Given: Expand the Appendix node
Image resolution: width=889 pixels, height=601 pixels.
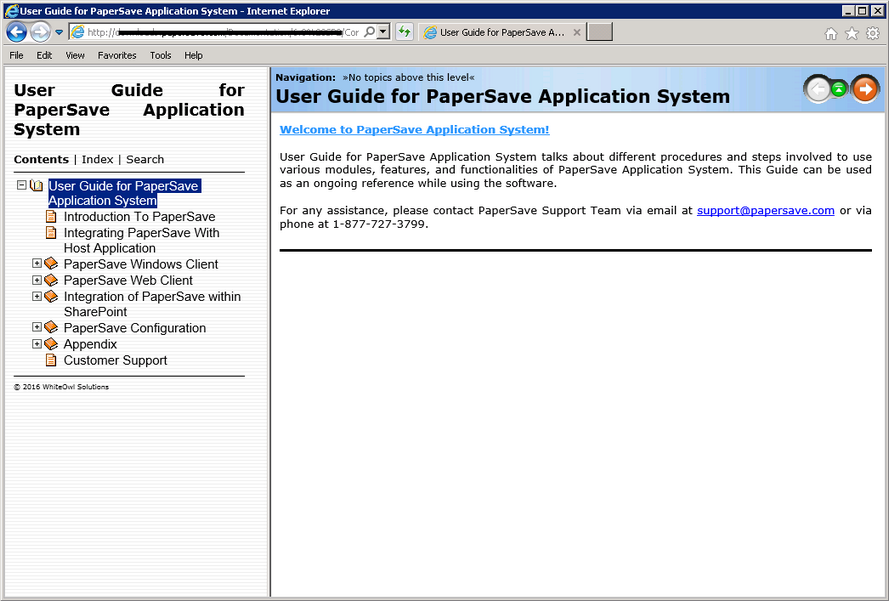Looking at the screenshot, I should 37,344.
